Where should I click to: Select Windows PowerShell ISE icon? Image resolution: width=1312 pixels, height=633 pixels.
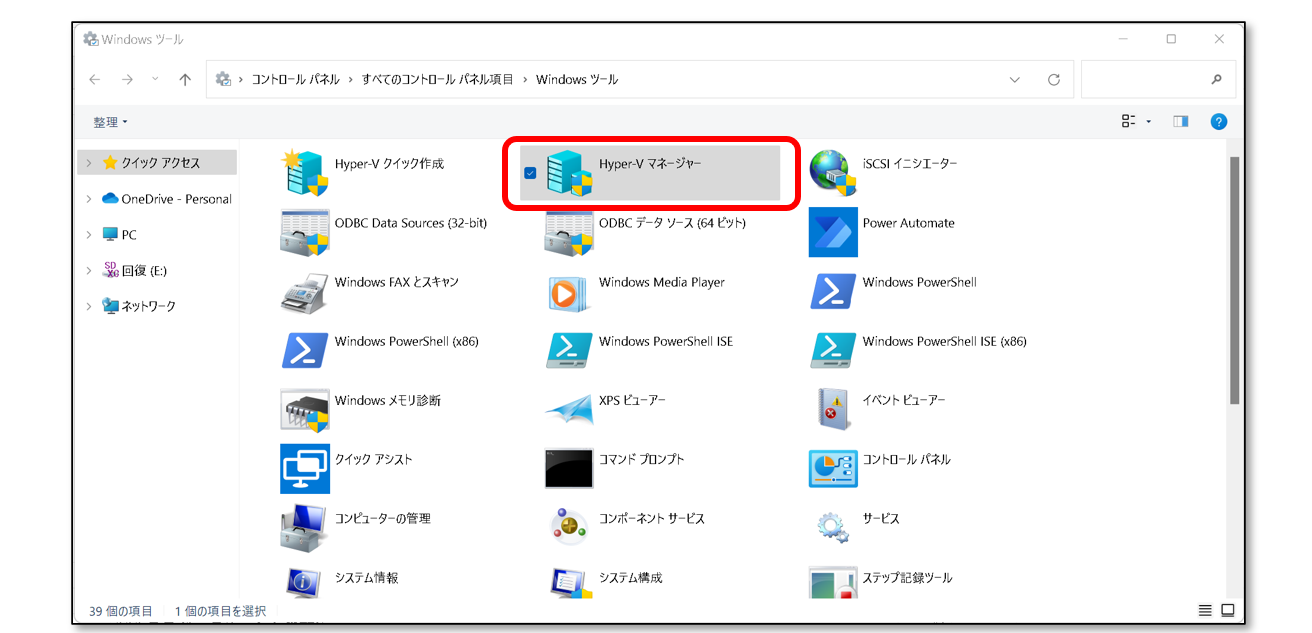point(569,350)
